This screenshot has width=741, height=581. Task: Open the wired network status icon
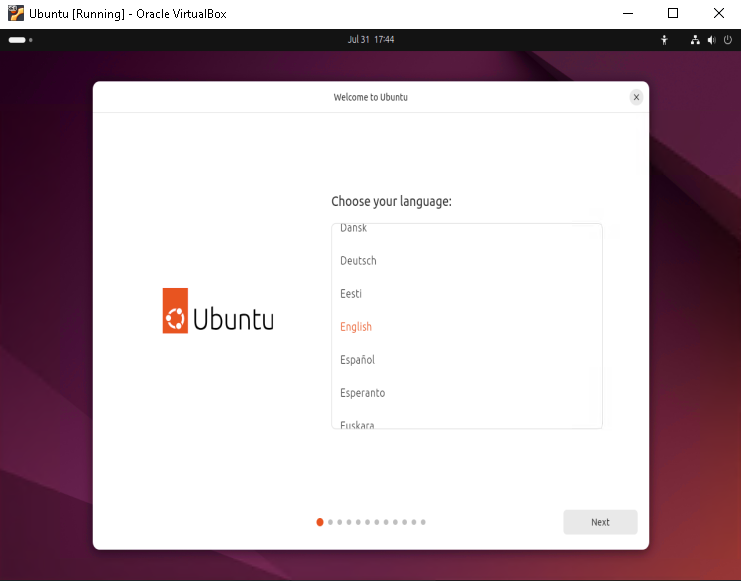coord(695,40)
